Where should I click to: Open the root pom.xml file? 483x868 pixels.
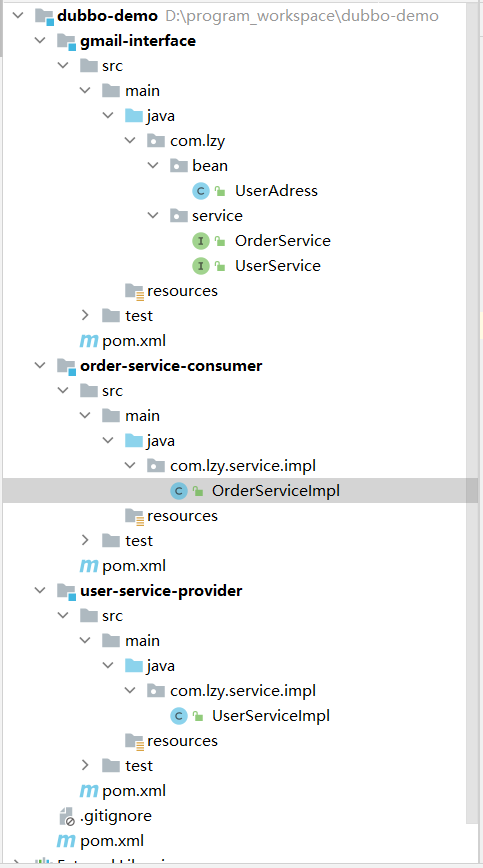point(112,841)
